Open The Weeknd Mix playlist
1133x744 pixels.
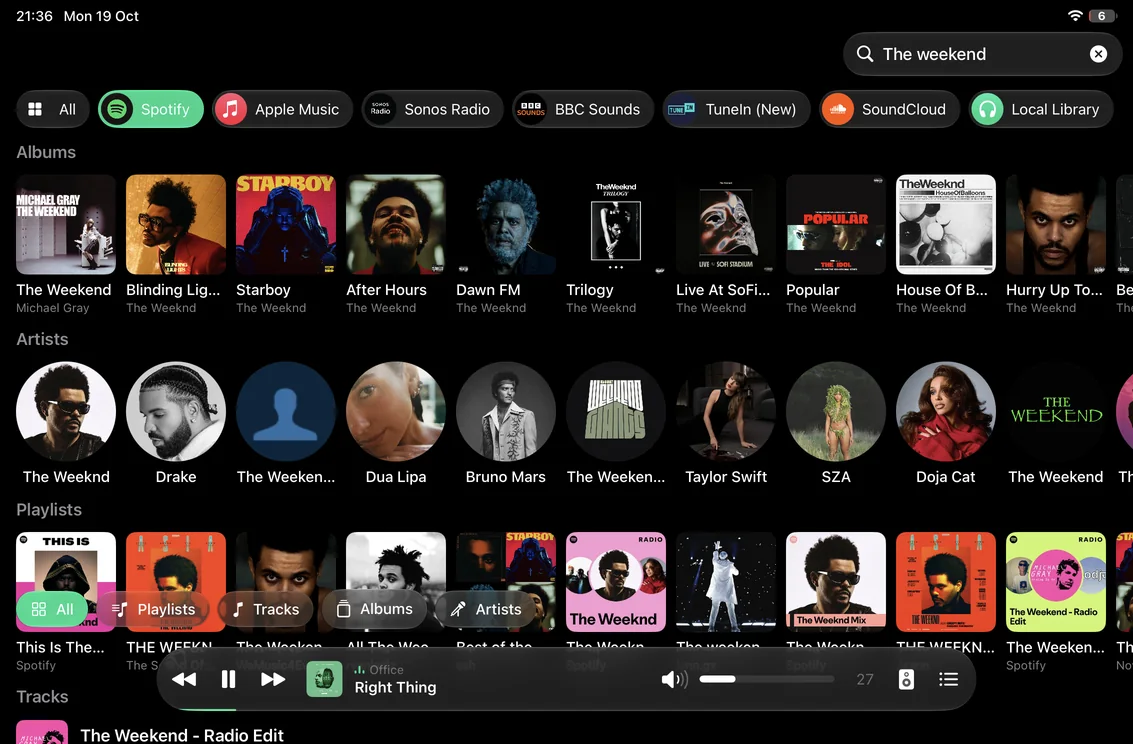(835, 582)
